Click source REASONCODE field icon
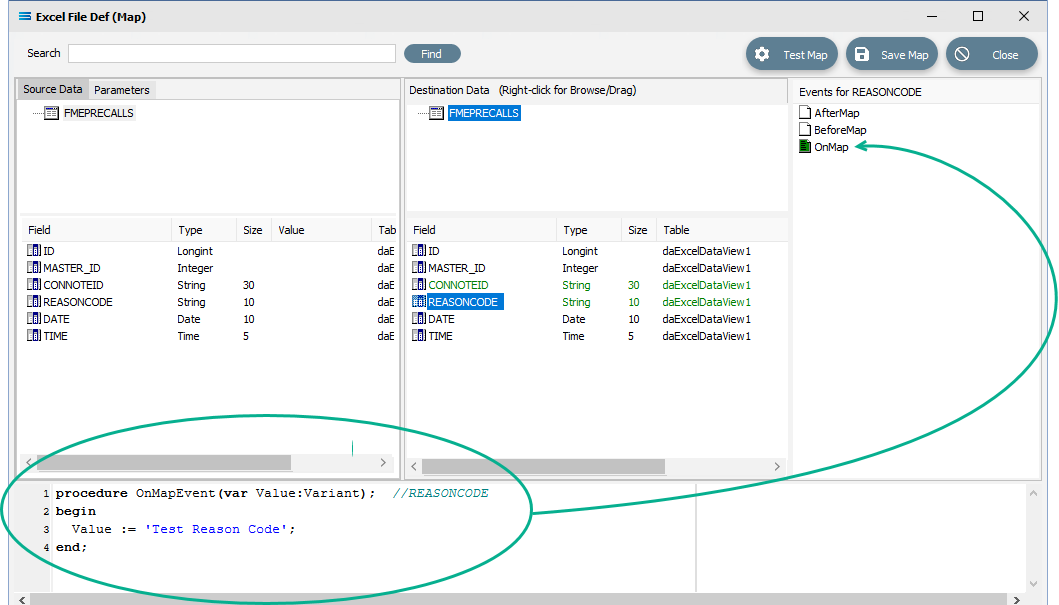 (x=34, y=301)
